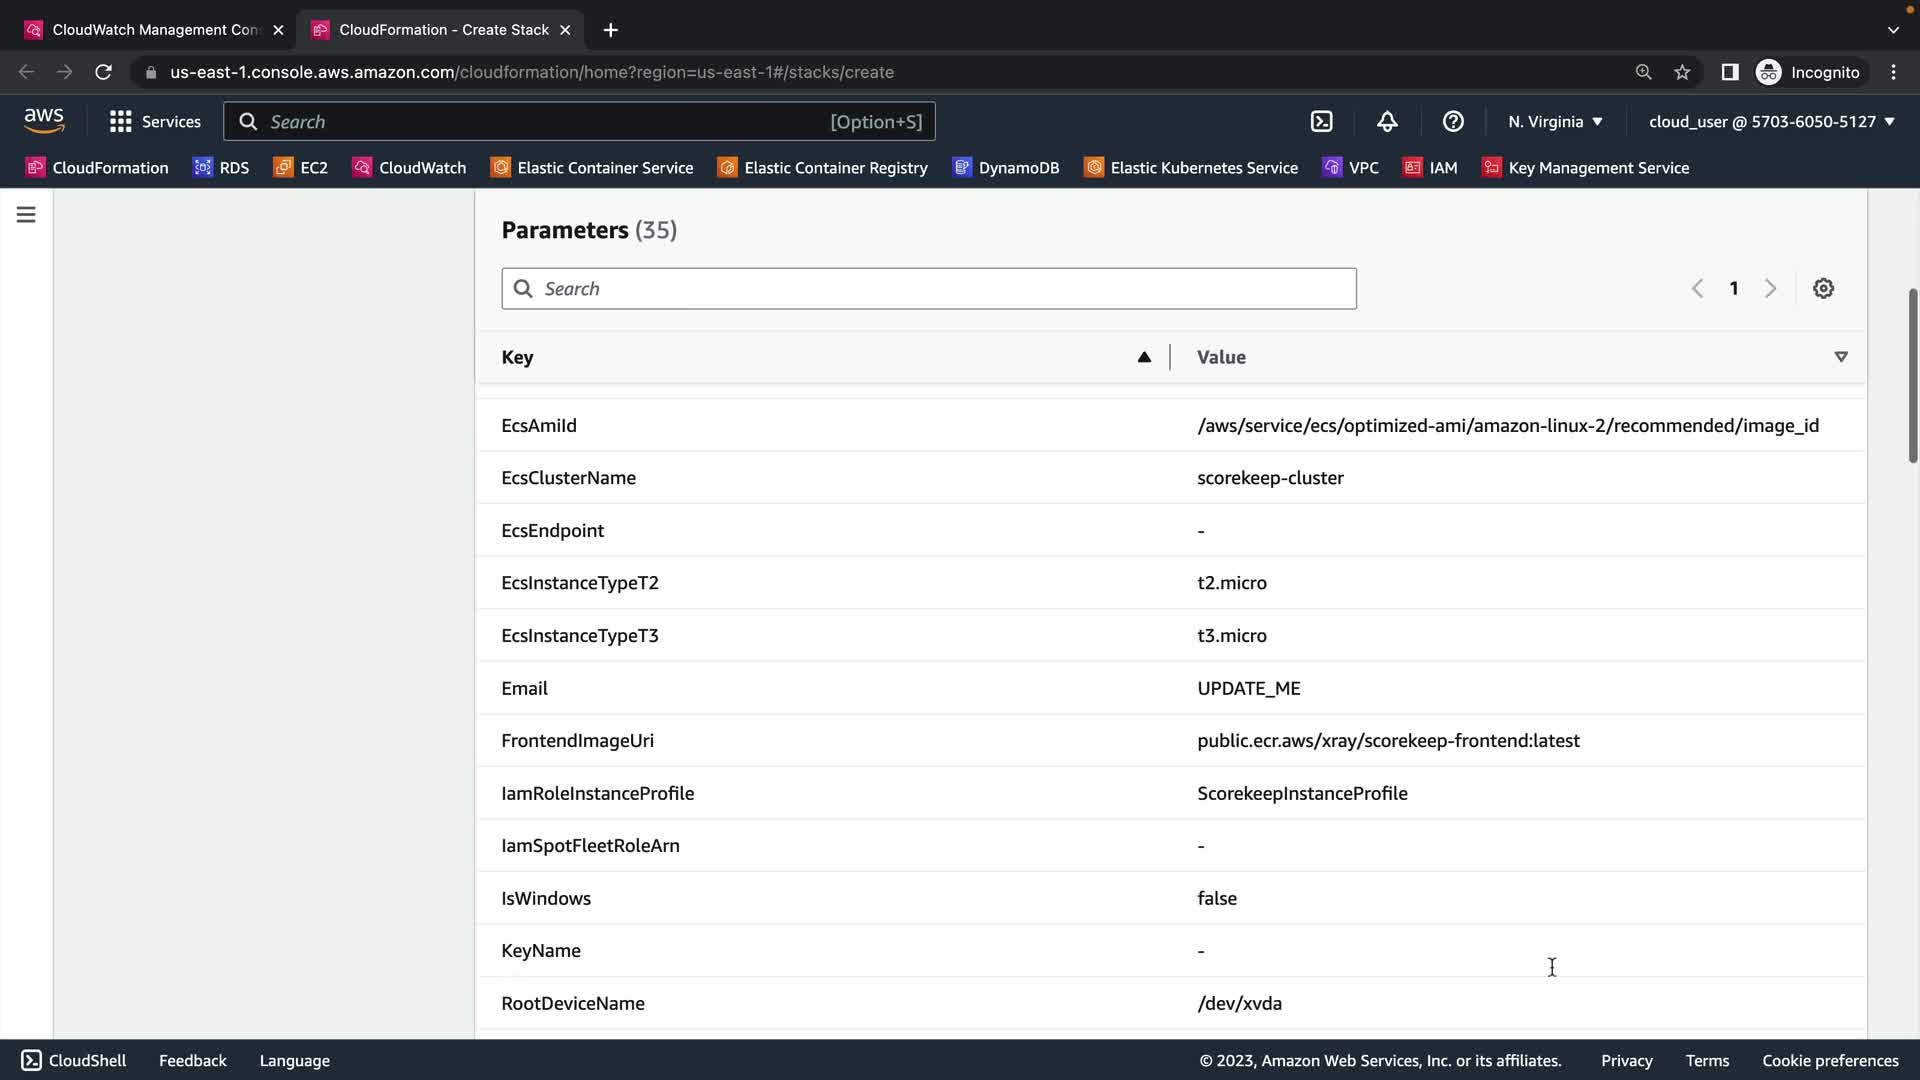Viewport: 1920px width, 1080px height.
Task: Sort parameters by Value column arrow
Action: tap(1840, 357)
